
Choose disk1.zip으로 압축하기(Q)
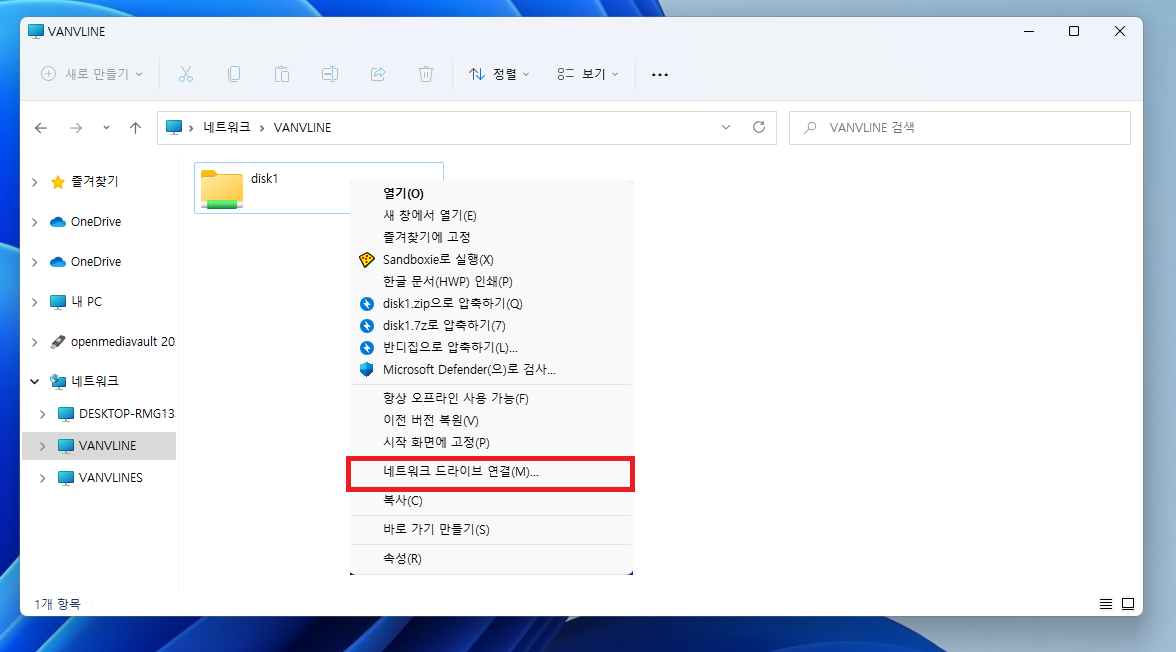click(491, 304)
